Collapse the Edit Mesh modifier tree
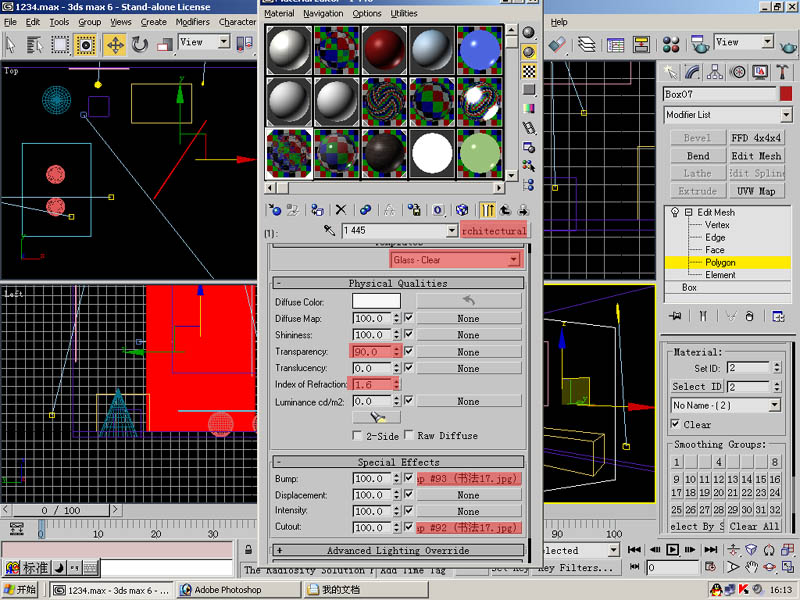 (688, 212)
